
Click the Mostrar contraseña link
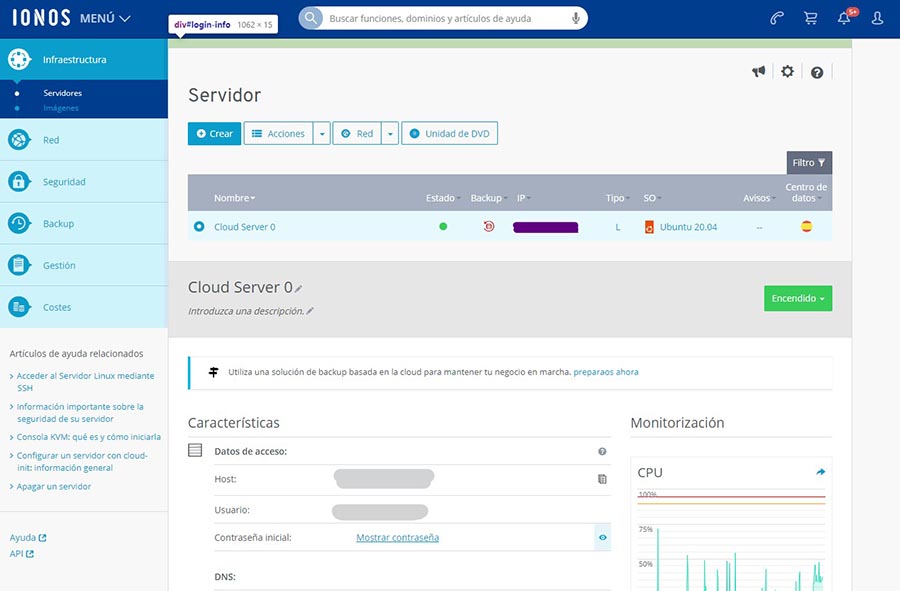(x=397, y=538)
